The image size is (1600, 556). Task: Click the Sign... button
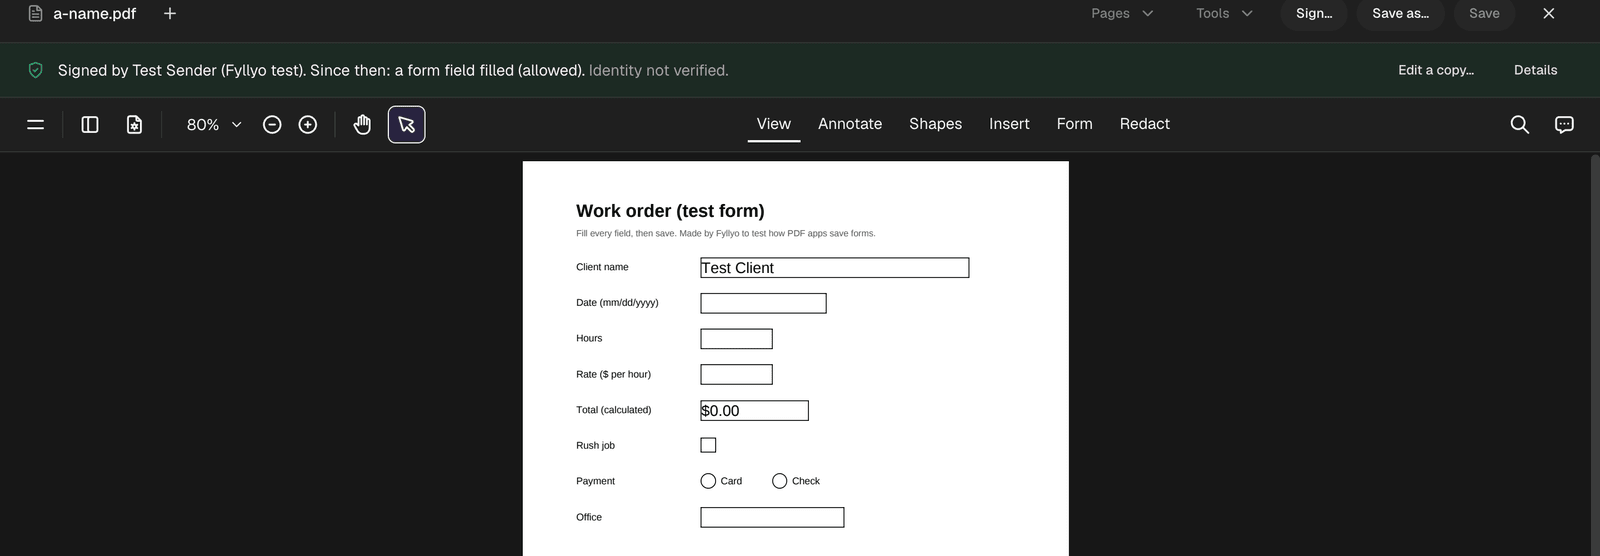coord(1314,14)
